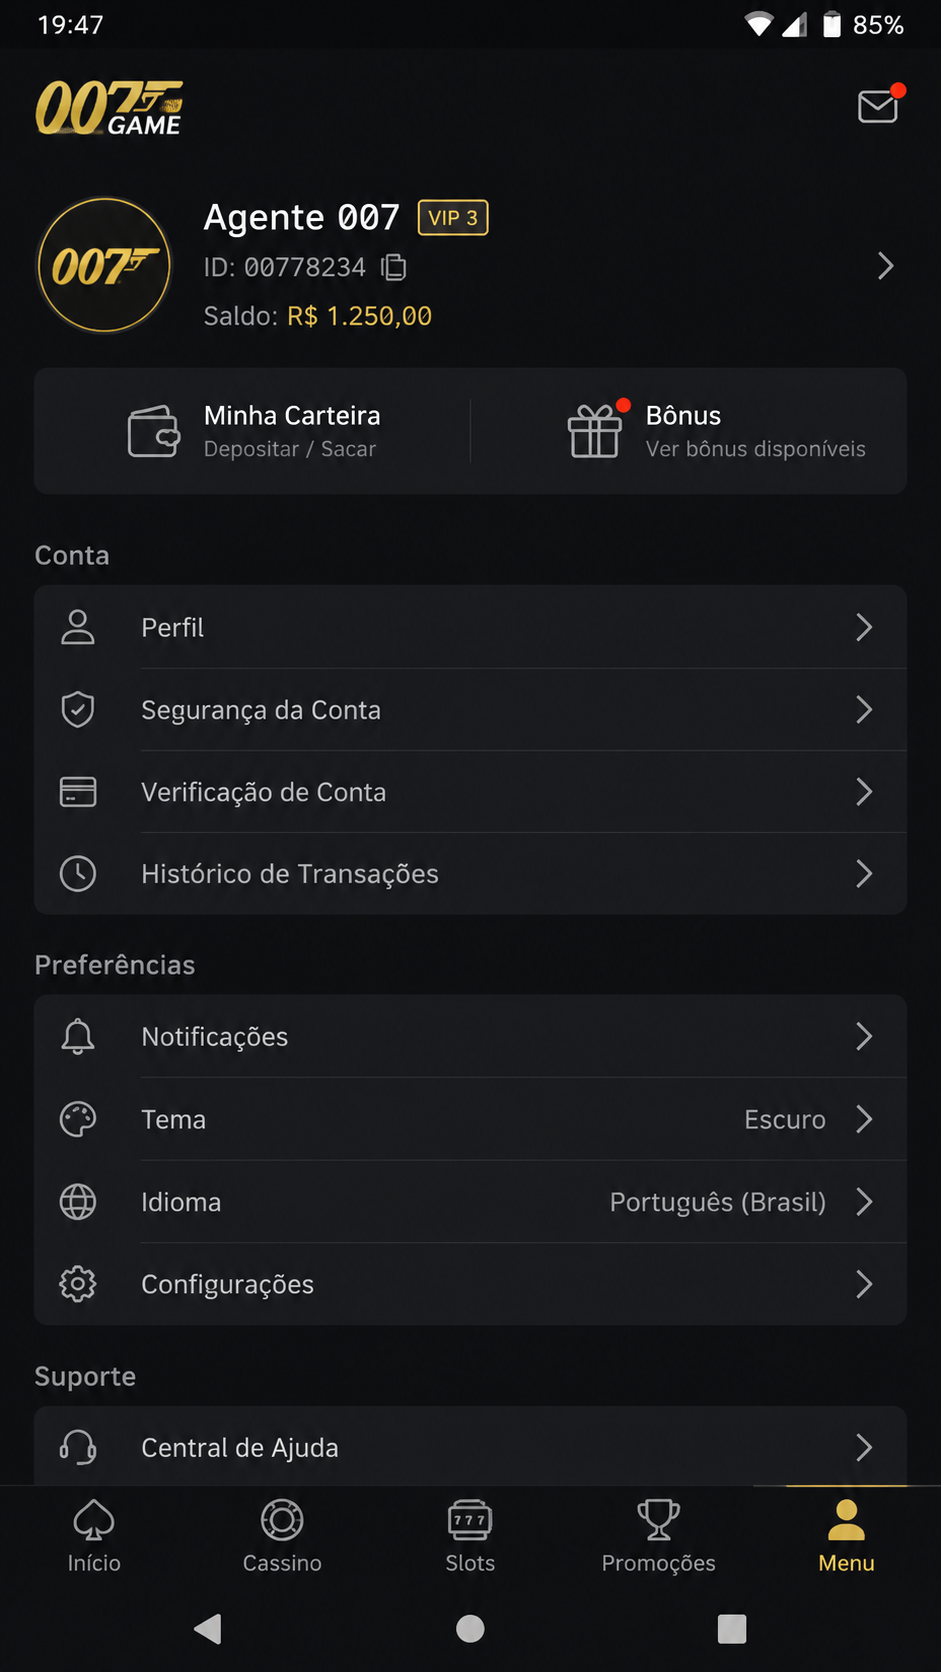This screenshot has height=1672, width=941.
Task: Open the inbox envelope icon
Action: click(x=878, y=106)
